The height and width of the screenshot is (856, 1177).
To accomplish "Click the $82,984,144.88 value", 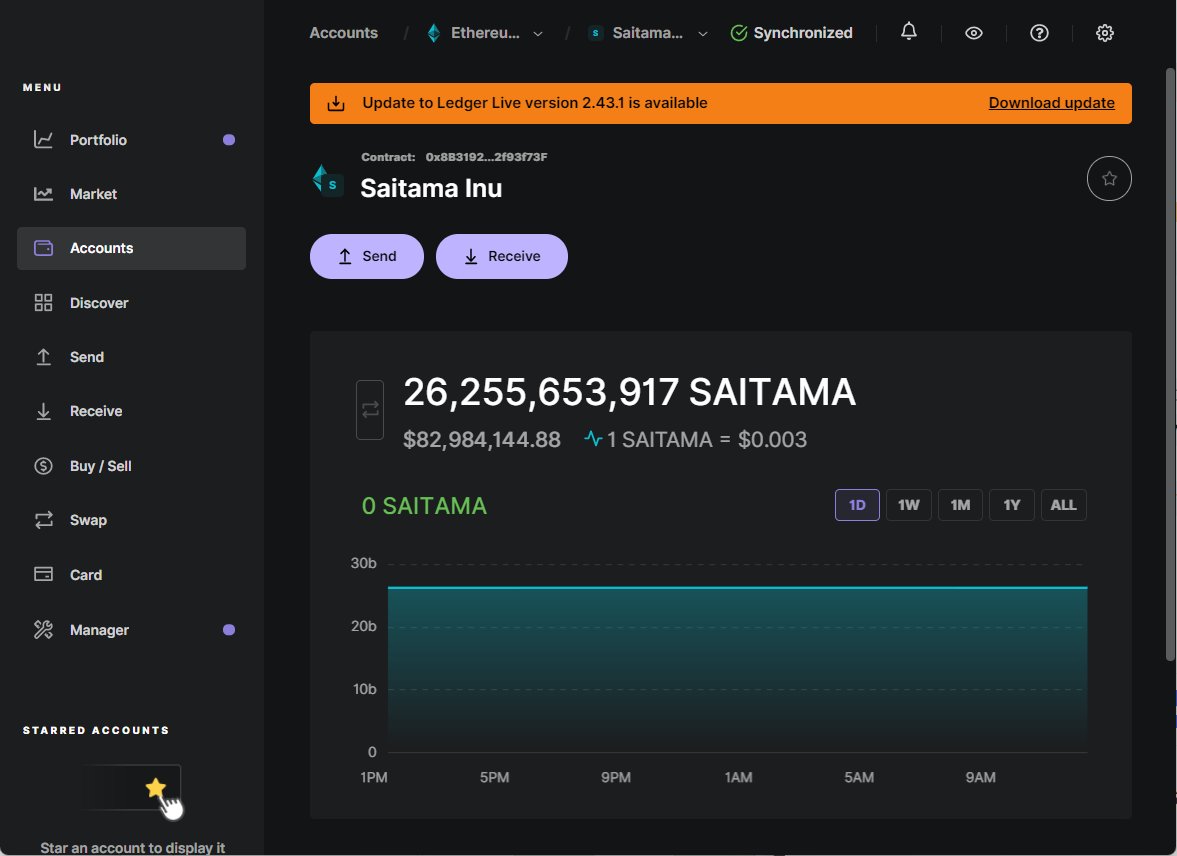I will coord(482,439).
